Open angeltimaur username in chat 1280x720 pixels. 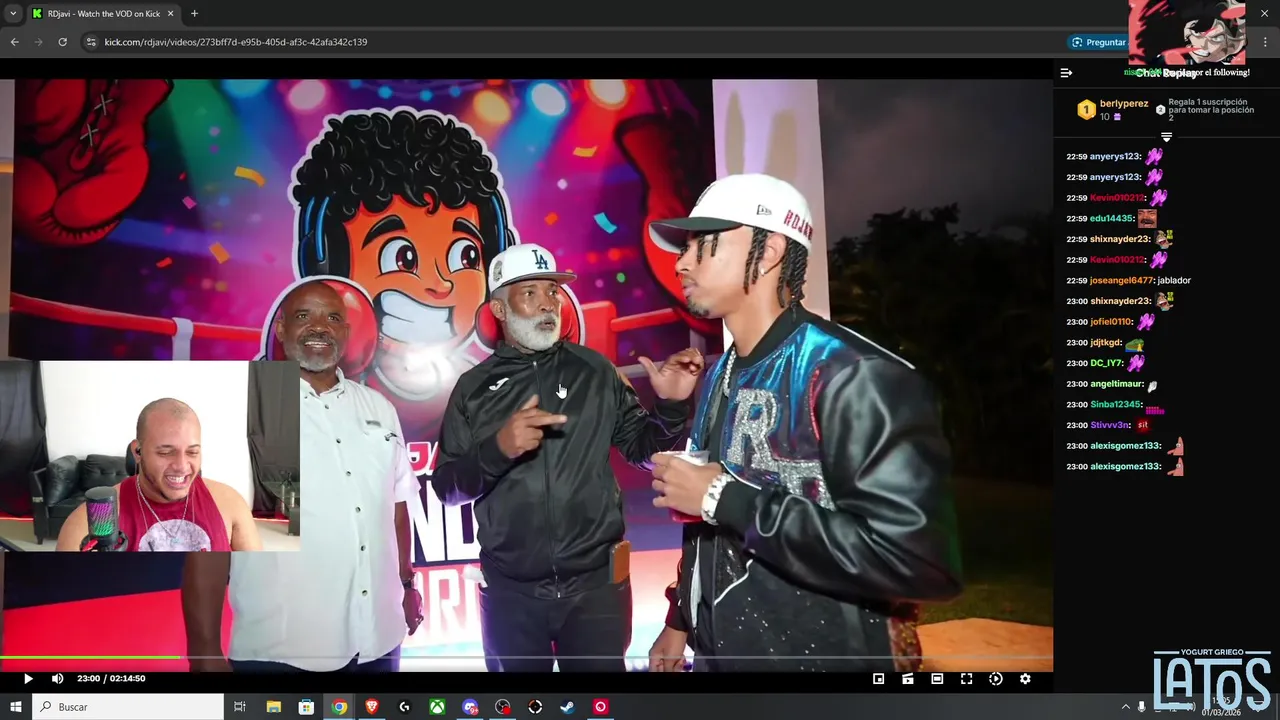coord(1116,384)
